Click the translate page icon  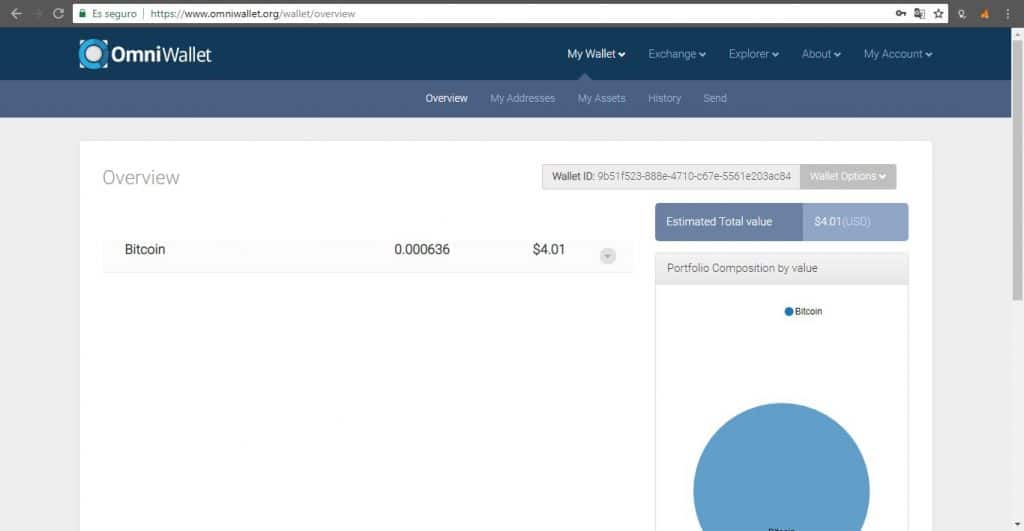pos(920,13)
